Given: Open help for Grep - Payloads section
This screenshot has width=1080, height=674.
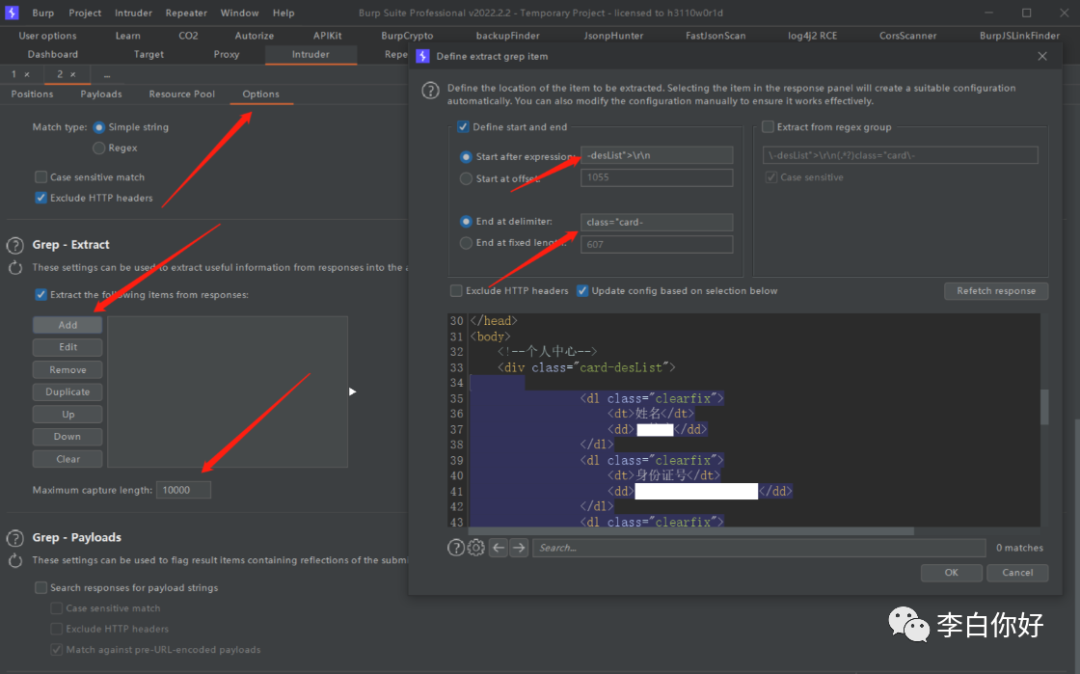Looking at the screenshot, I should [15, 538].
